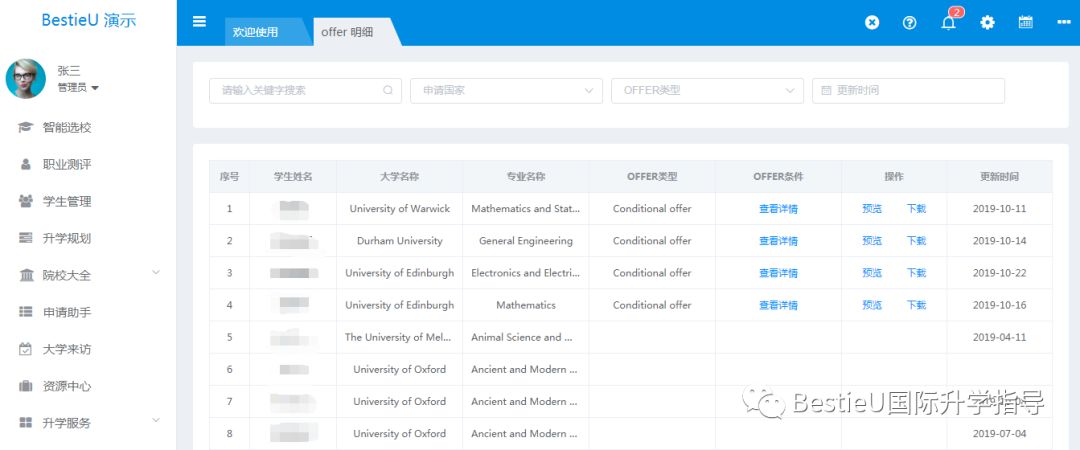Image resolution: width=1080 pixels, height=450 pixels.
Task: Click the 专业名称 column header
Action: tap(526, 176)
